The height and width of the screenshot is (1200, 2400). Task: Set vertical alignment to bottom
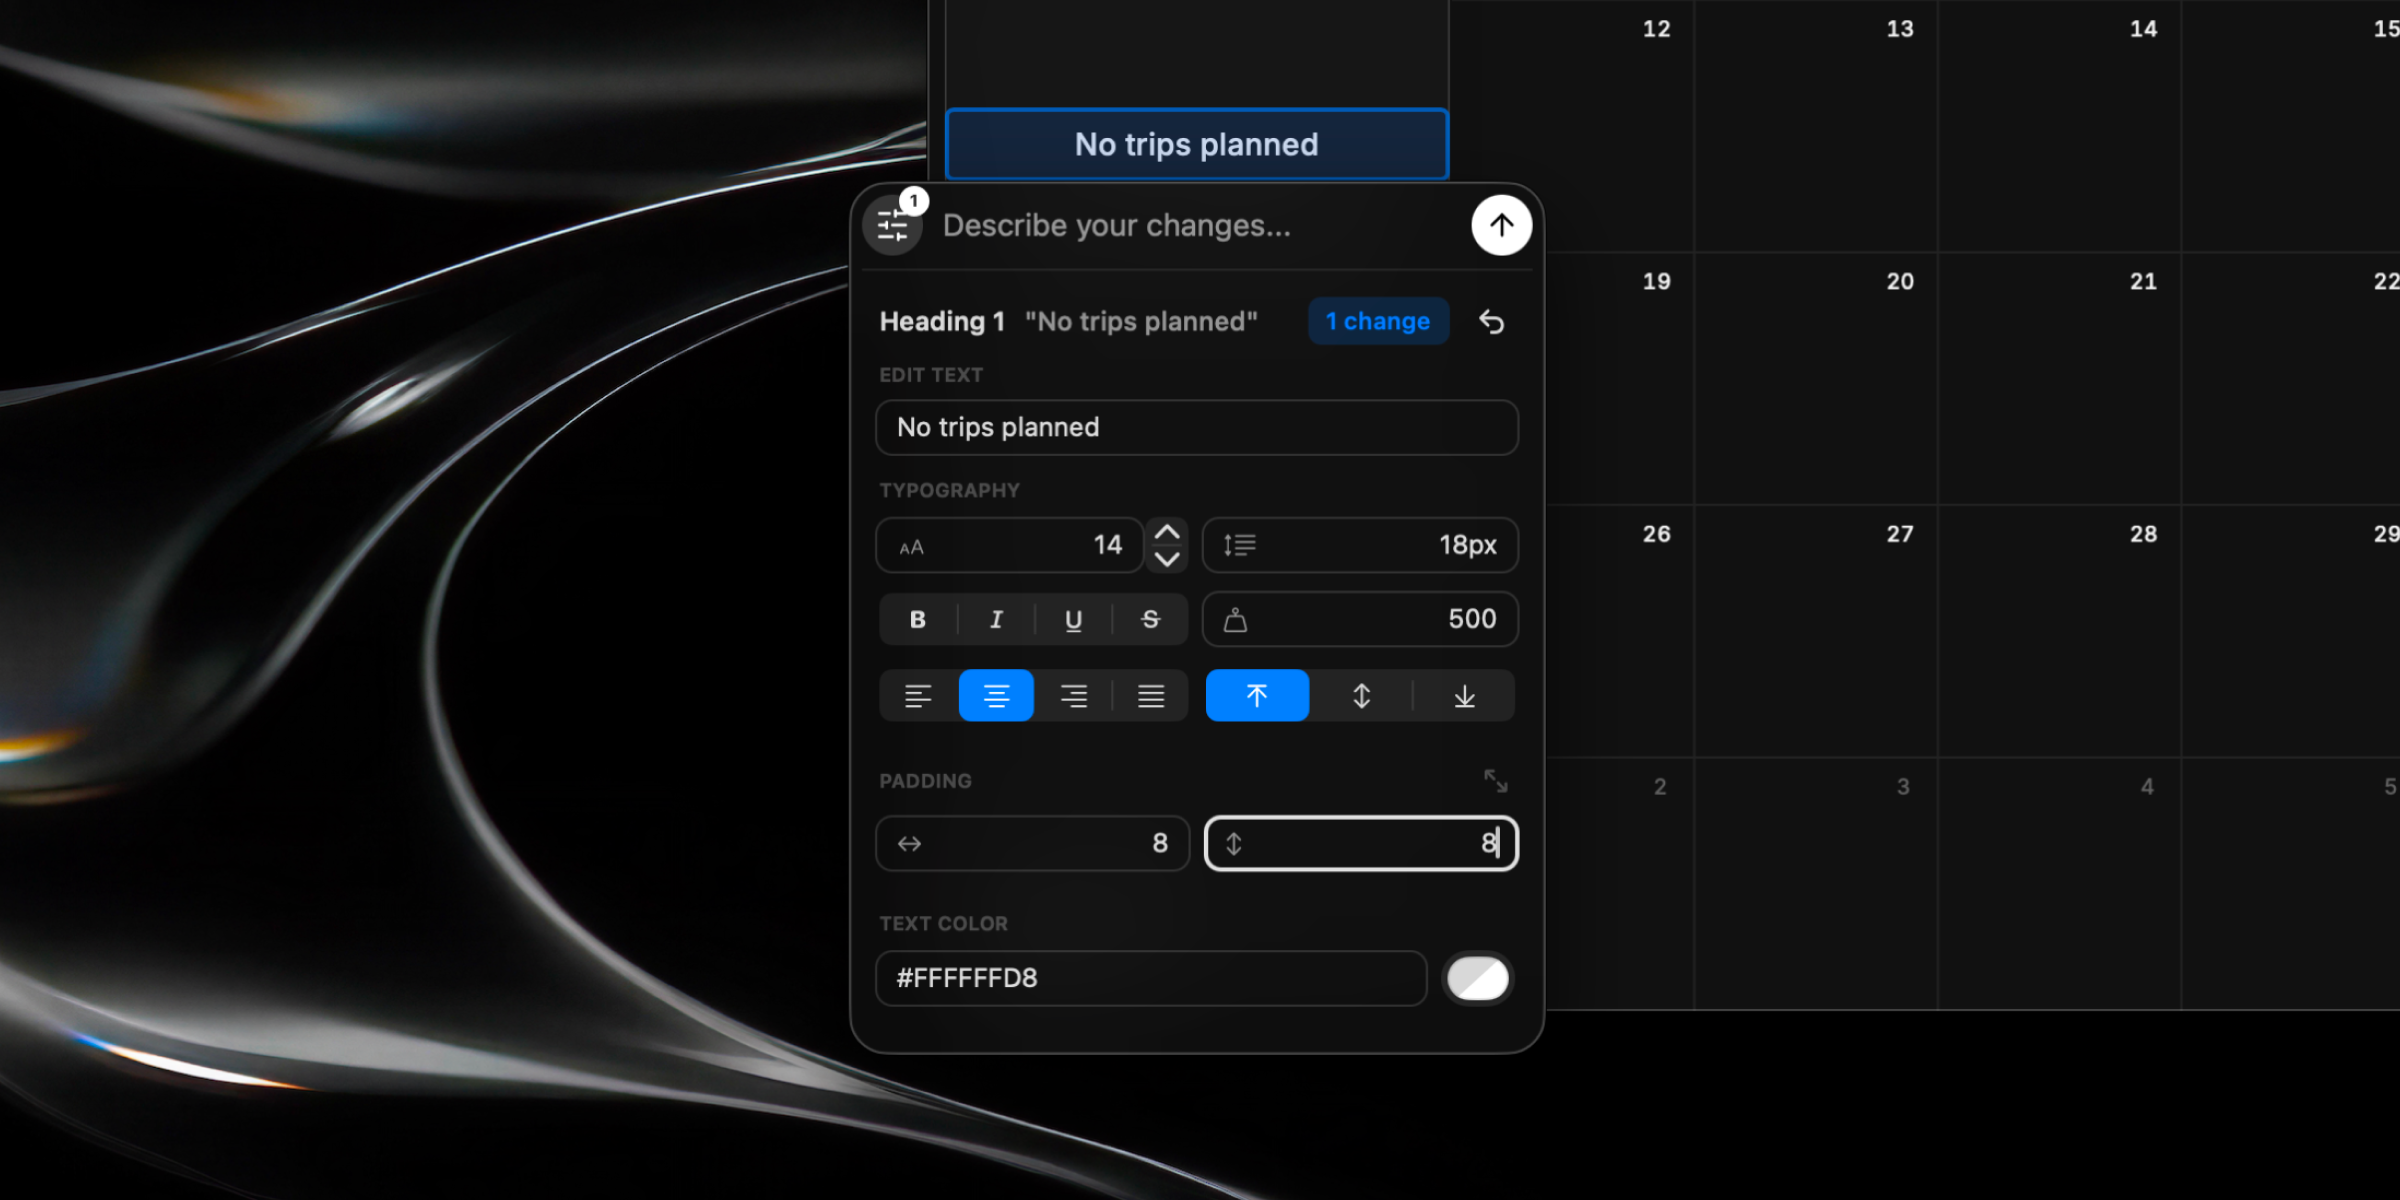point(1464,696)
